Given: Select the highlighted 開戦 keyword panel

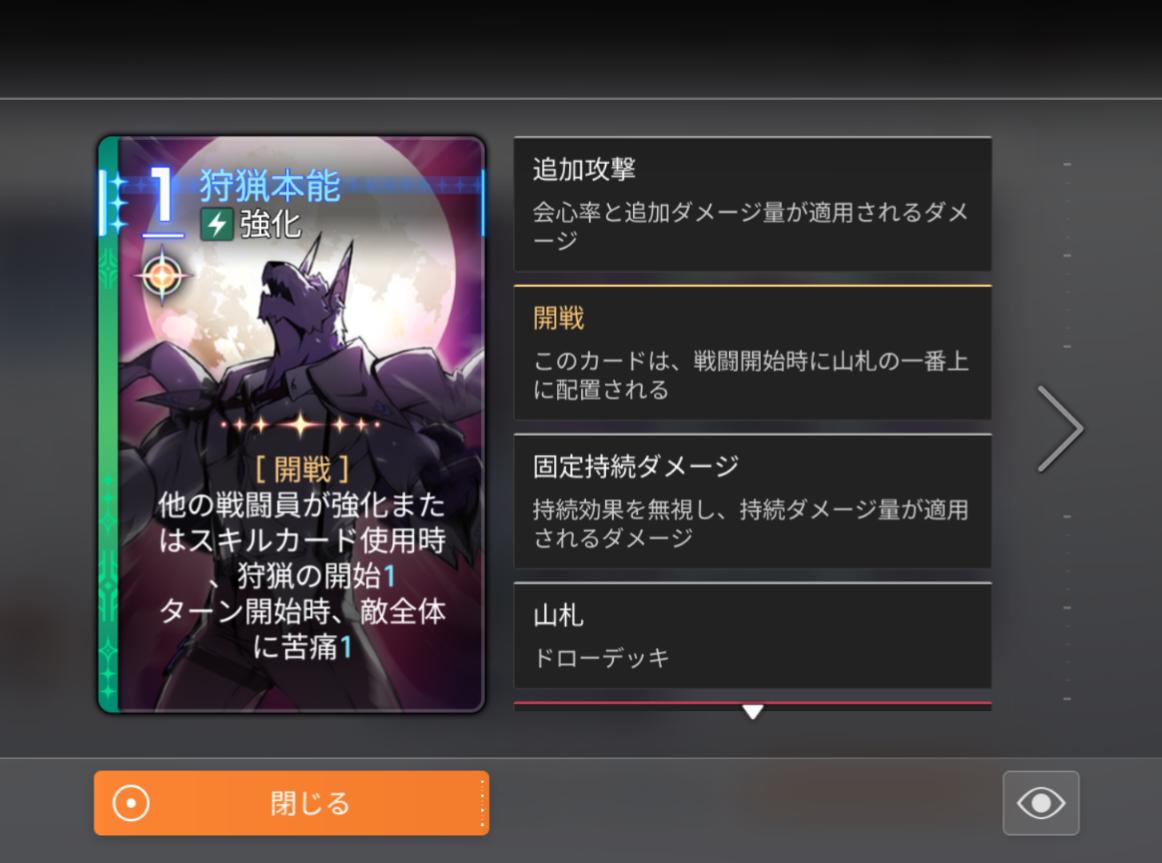Looking at the screenshot, I should coord(752,353).
